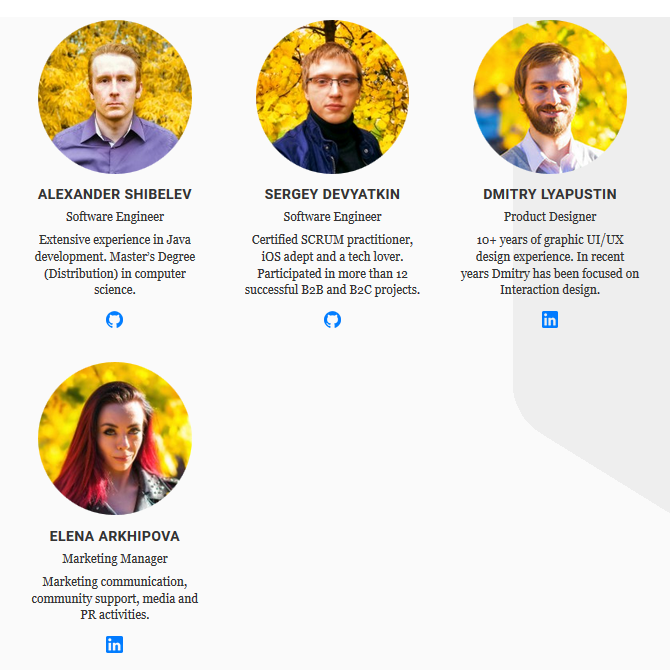Select the ALEXANDER SHIBELEV name heading

tap(115, 194)
